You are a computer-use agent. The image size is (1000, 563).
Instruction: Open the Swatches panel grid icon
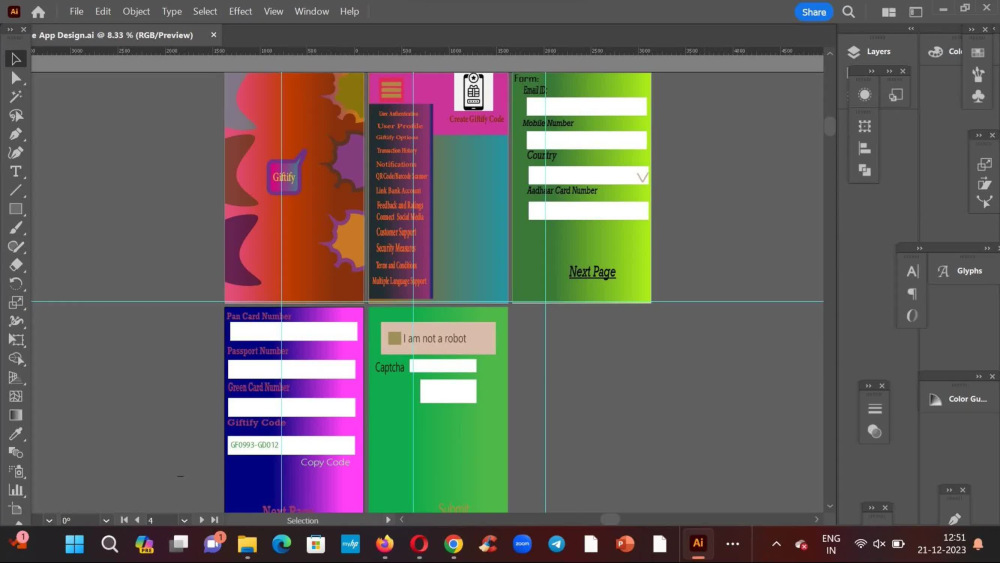pyautogui.click(x=978, y=53)
